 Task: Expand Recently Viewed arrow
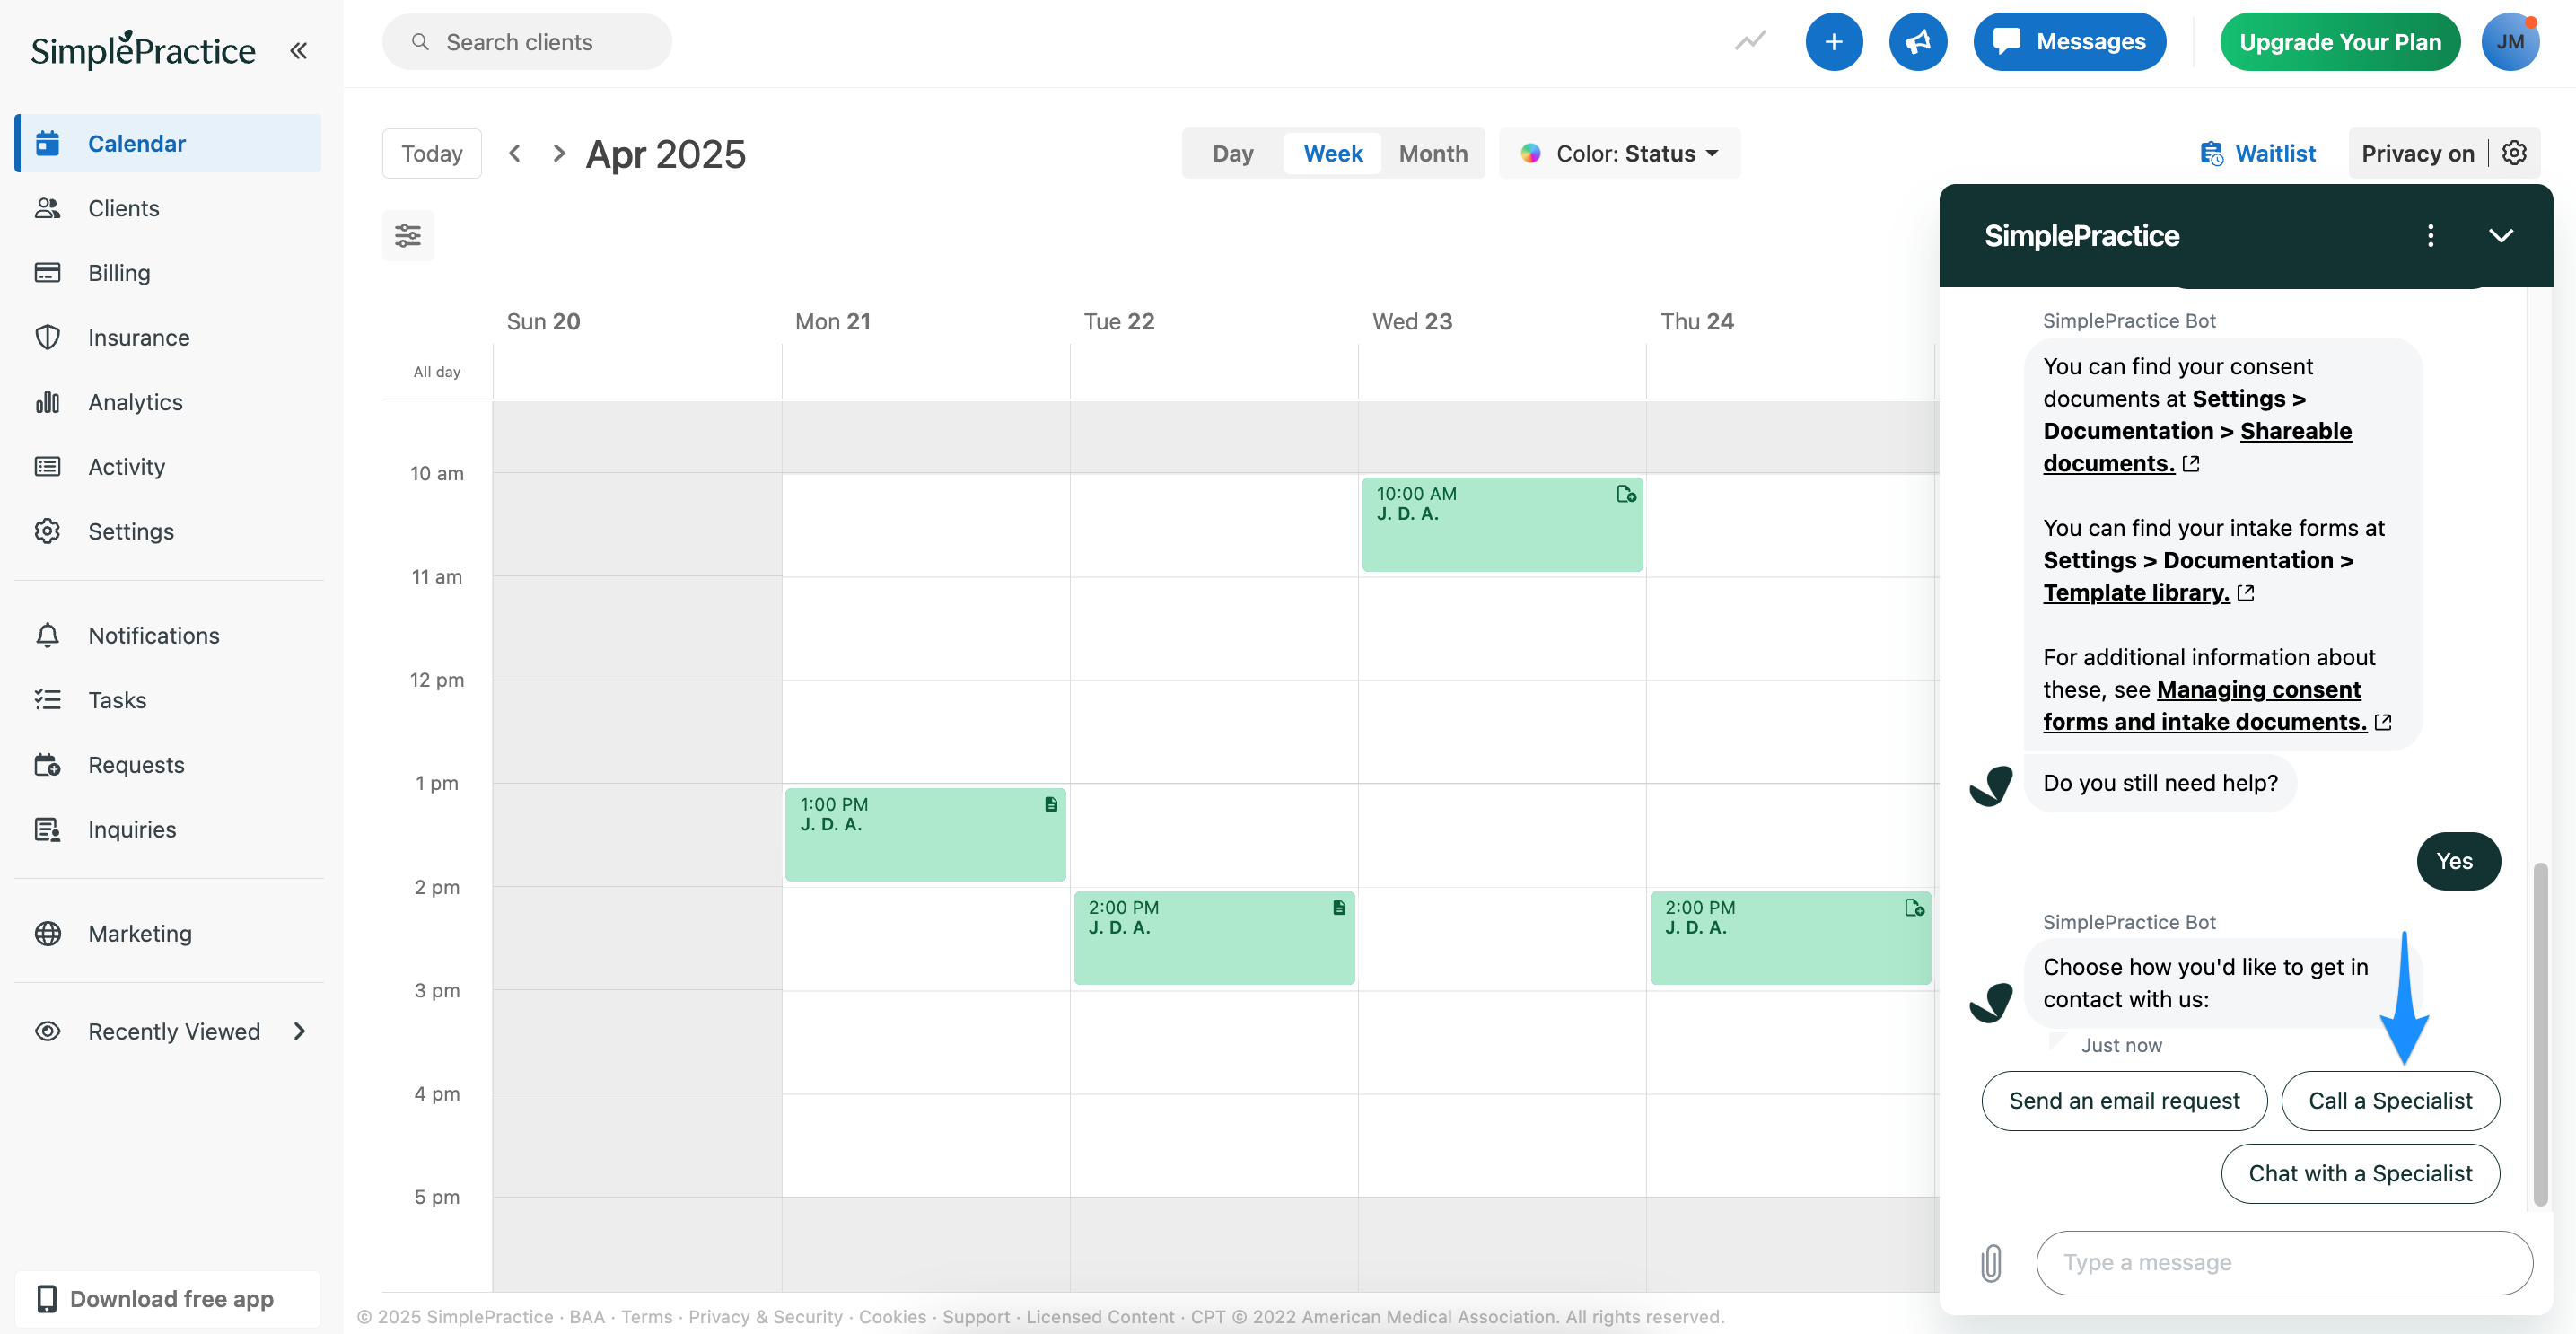pos(299,1031)
